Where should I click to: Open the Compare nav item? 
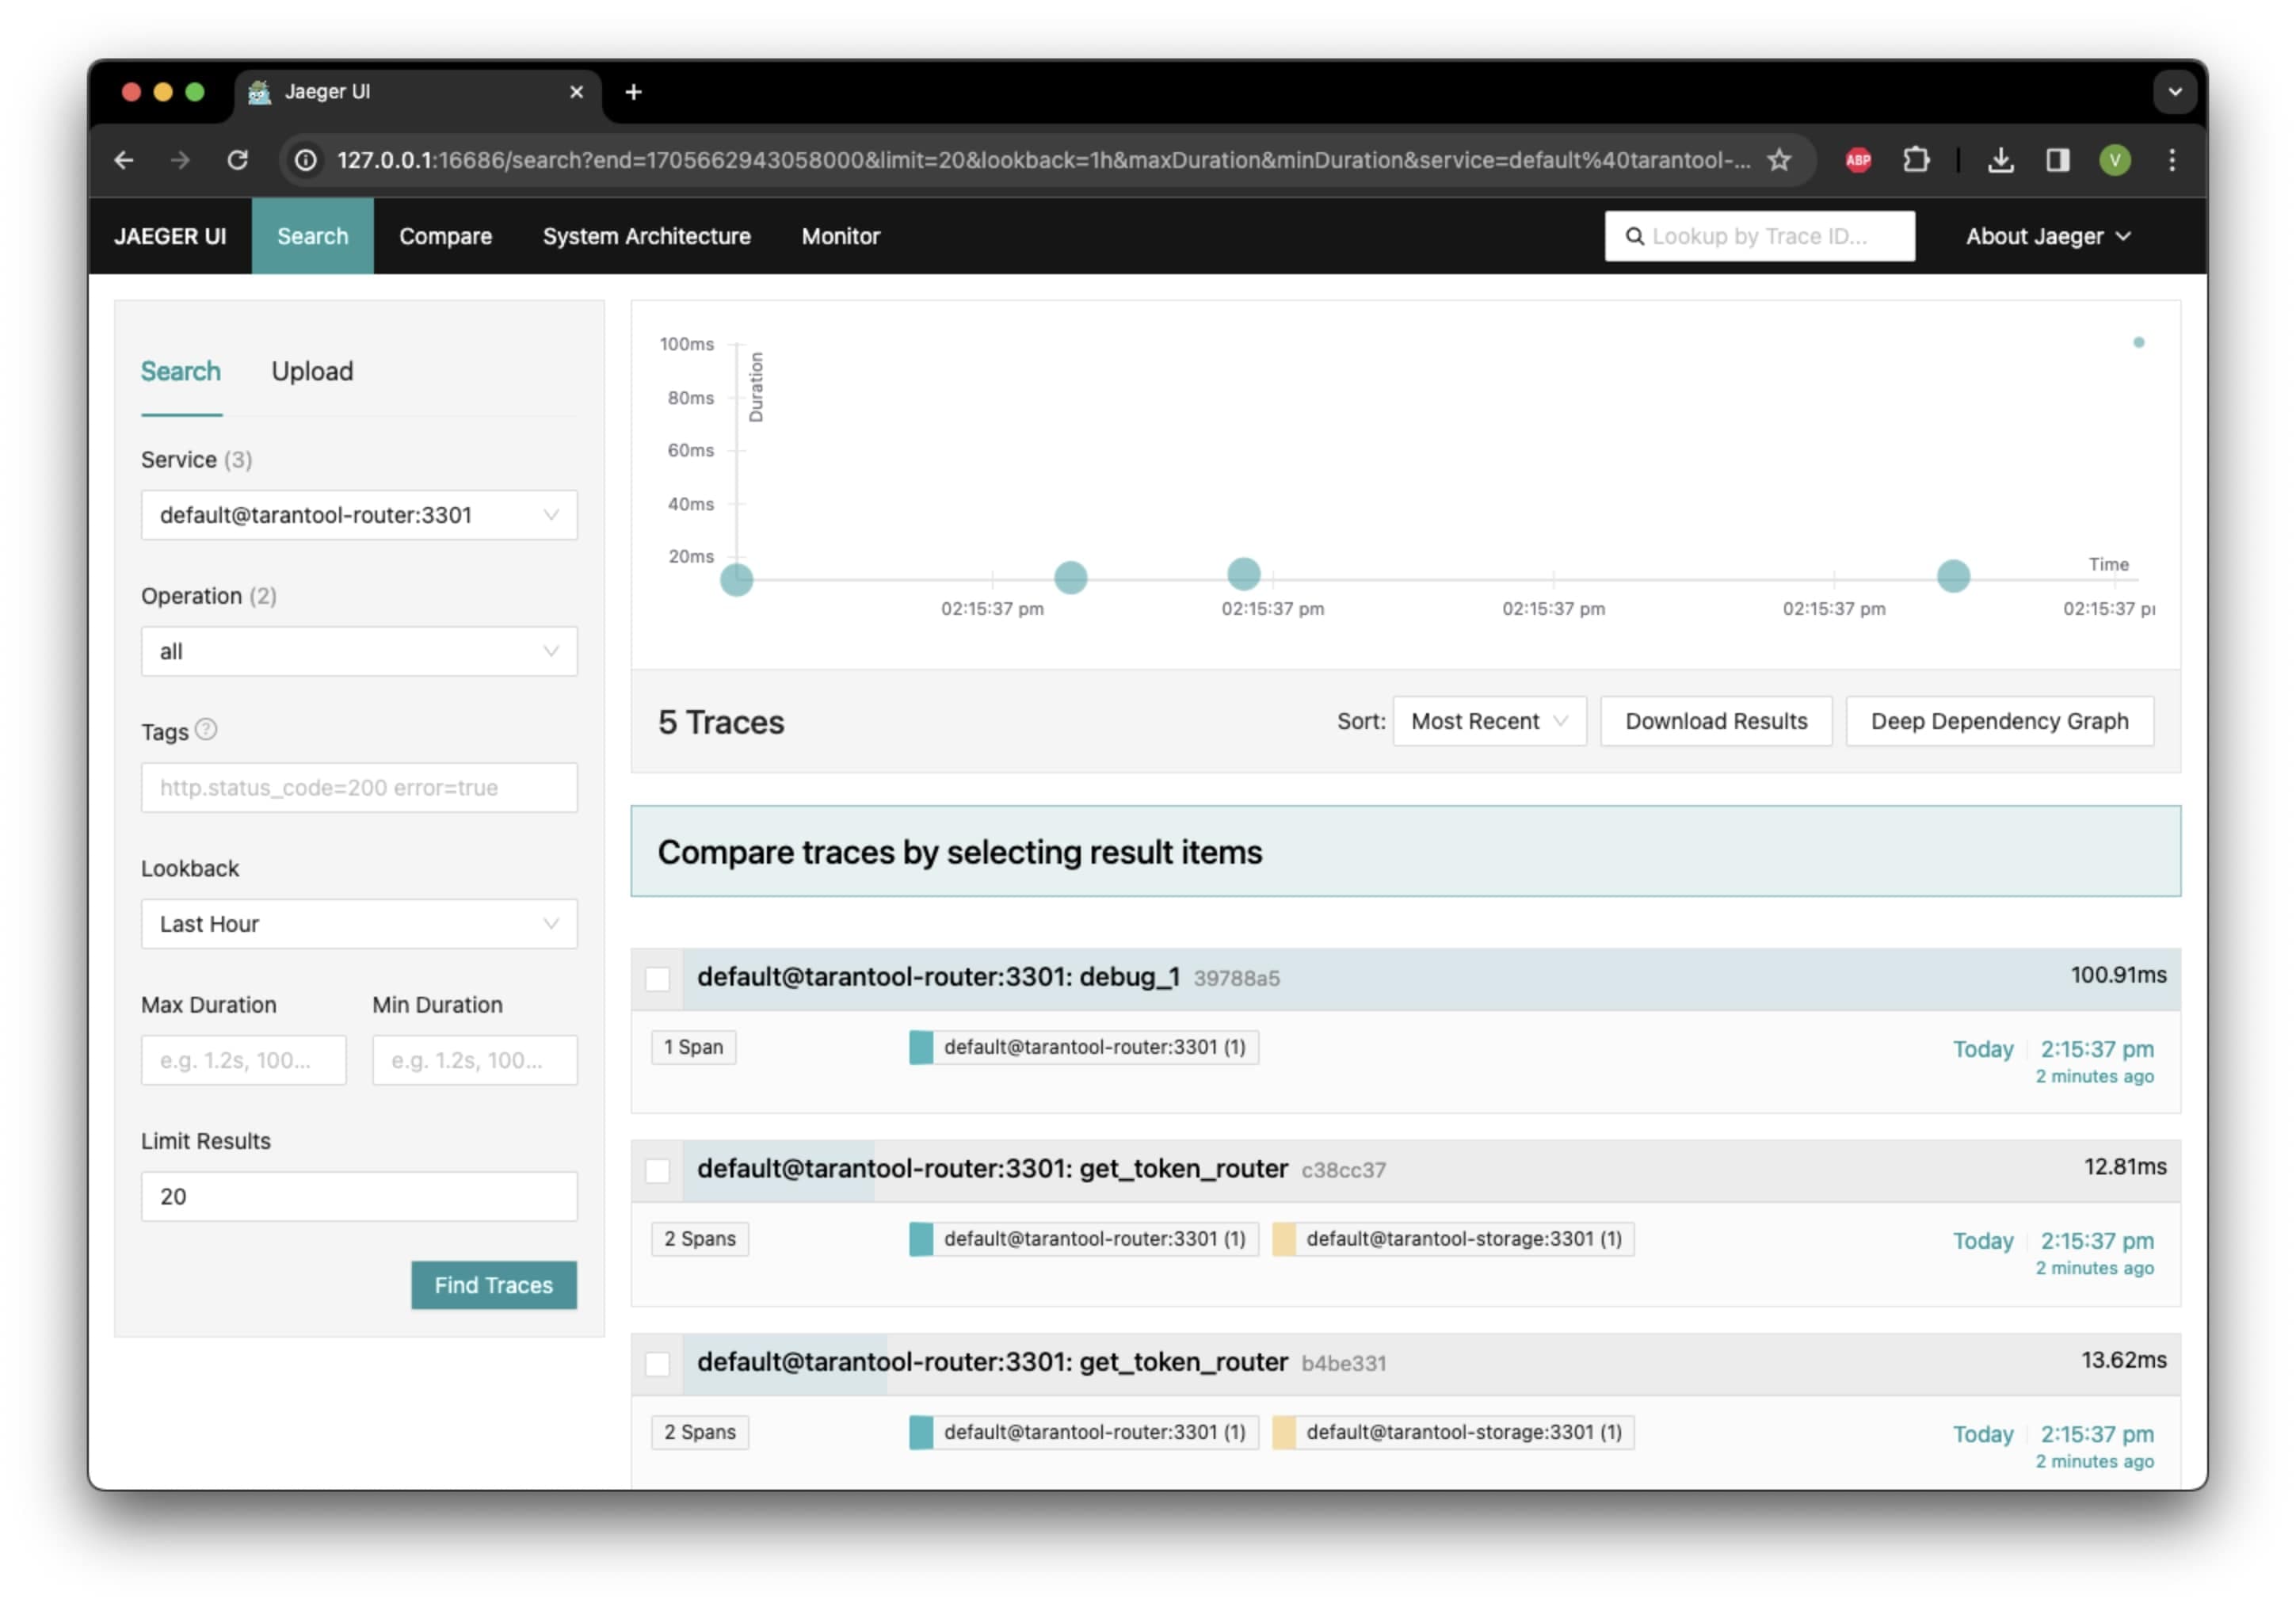click(446, 236)
